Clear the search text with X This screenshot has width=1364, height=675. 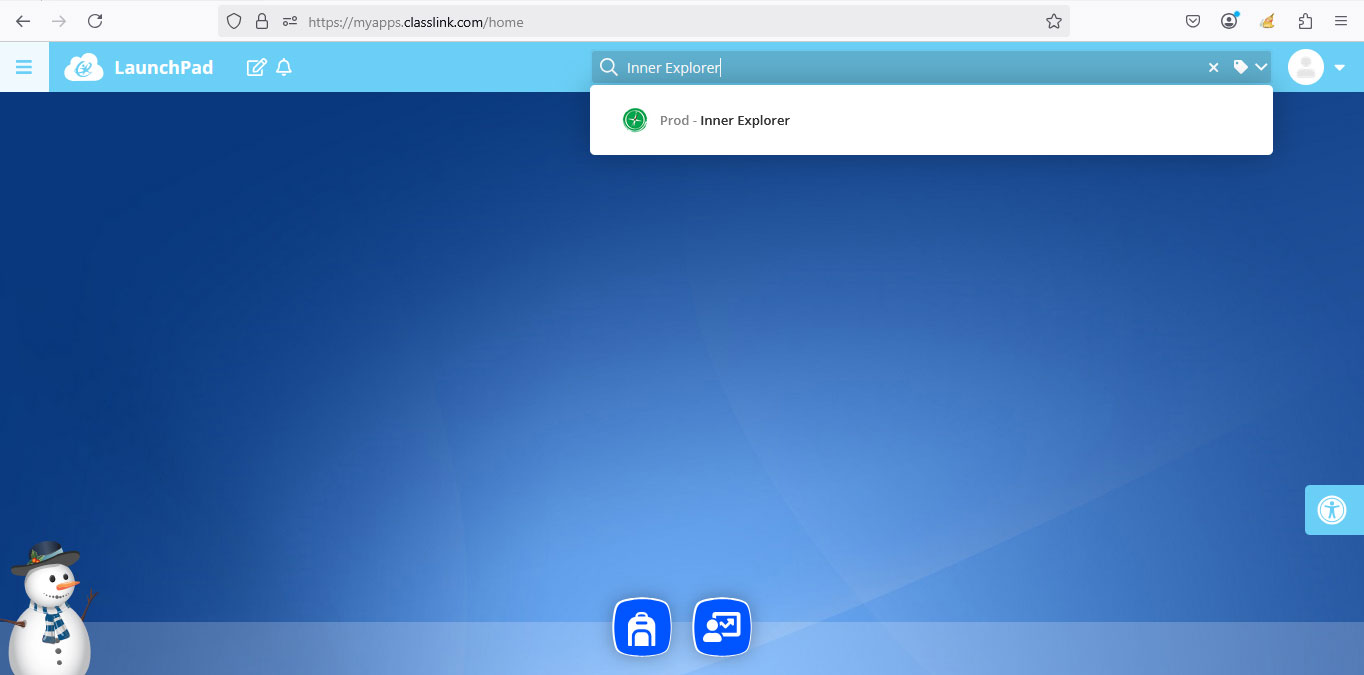click(1213, 67)
